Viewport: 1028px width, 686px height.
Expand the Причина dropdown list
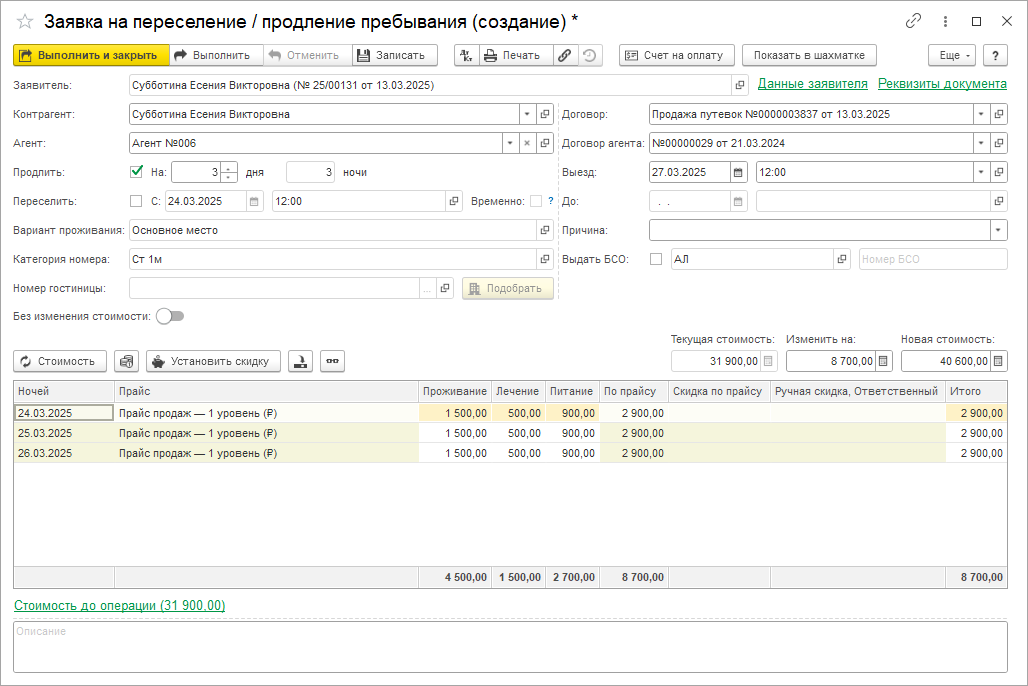(998, 230)
